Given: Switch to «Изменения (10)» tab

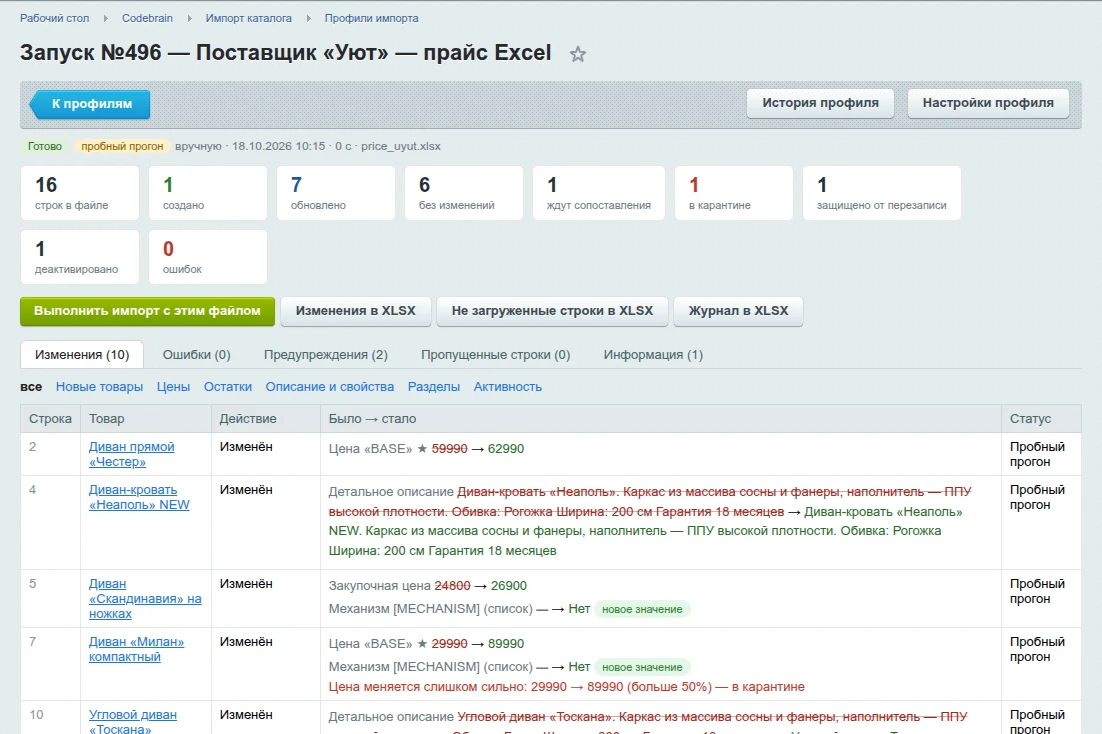Looking at the screenshot, I should click(82, 355).
